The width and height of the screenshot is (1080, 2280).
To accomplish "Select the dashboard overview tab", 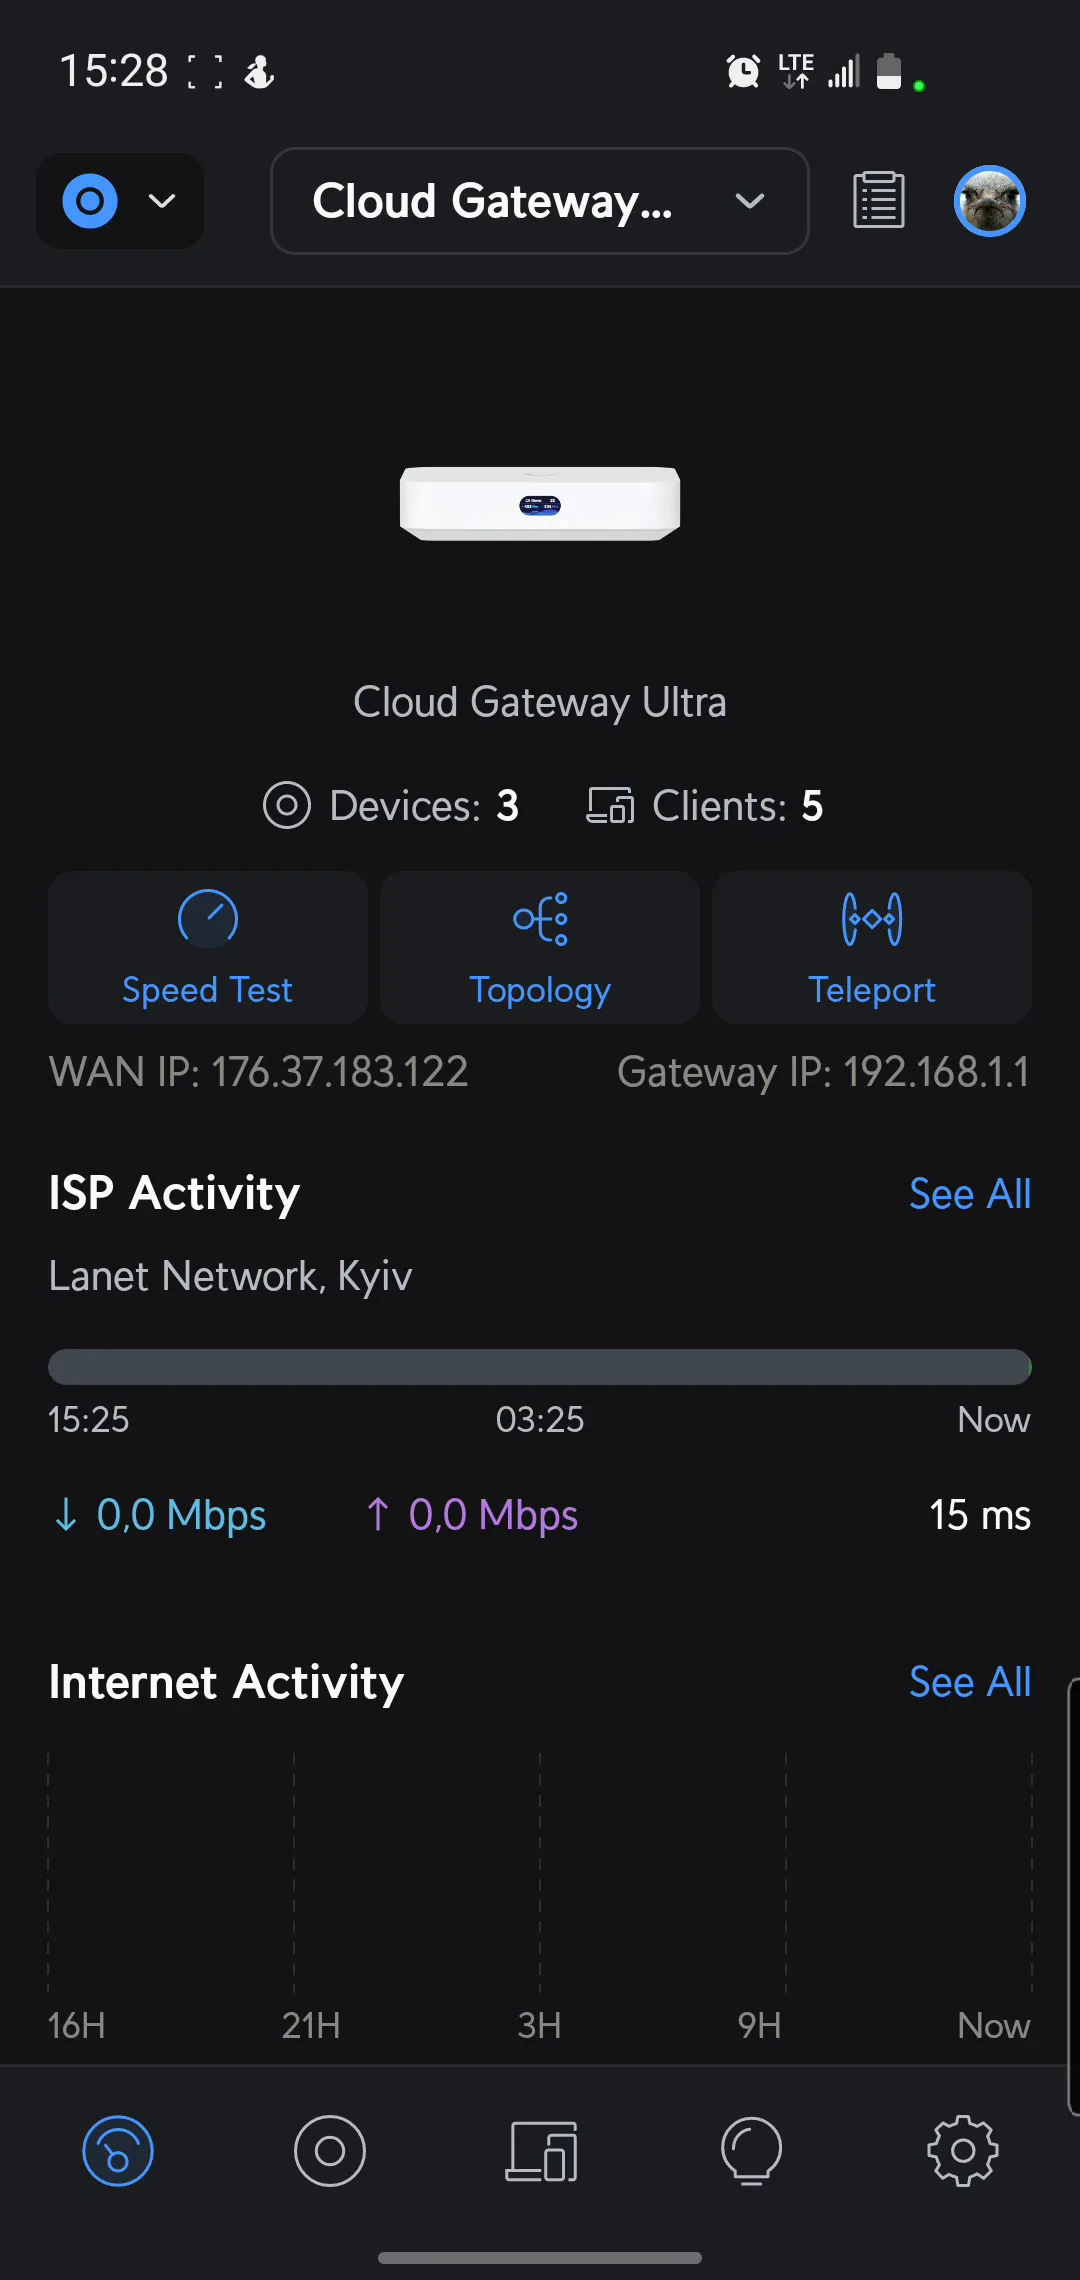I will [x=118, y=2150].
